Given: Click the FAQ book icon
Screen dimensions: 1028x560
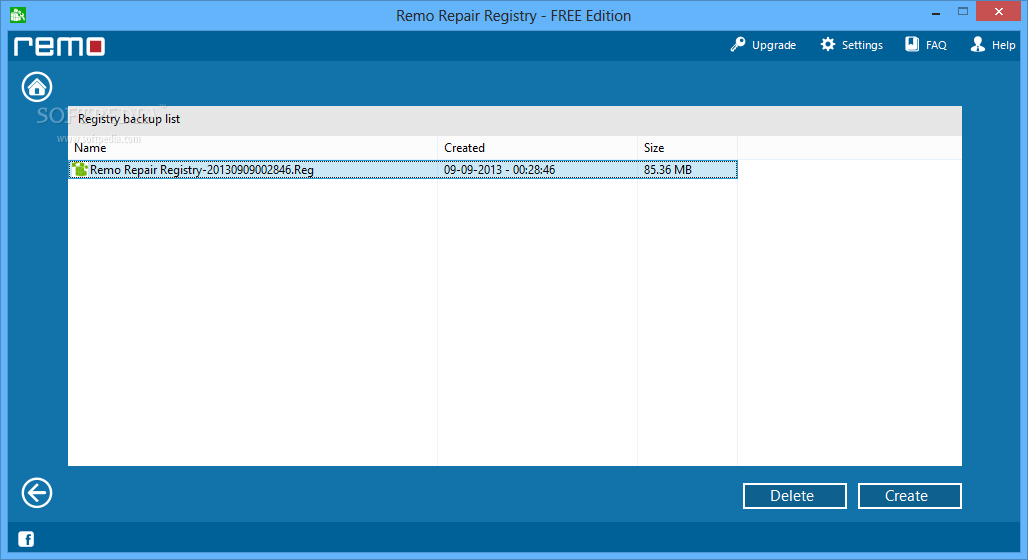Looking at the screenshot, I should coord(912,45).
